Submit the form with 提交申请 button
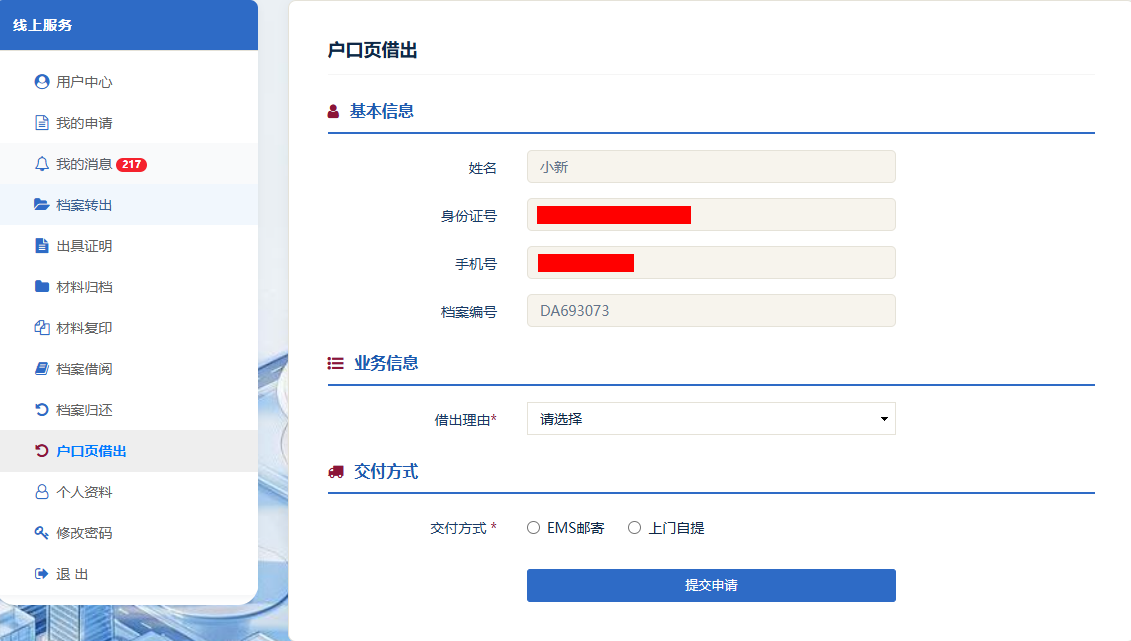This screenshot has height=641, width=1131. (x=711, y=585)
